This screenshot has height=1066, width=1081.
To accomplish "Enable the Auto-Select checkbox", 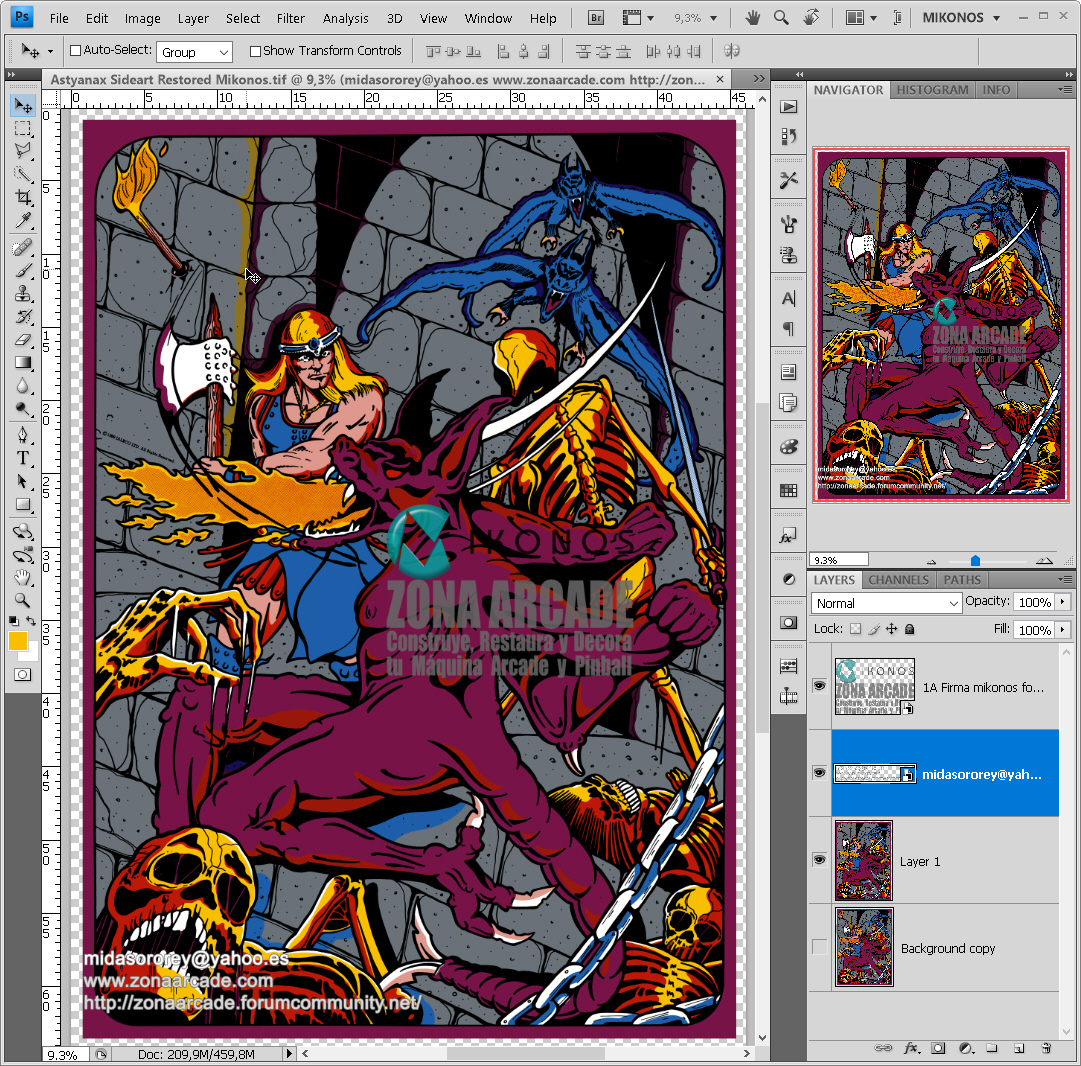I will coord(75,51).
